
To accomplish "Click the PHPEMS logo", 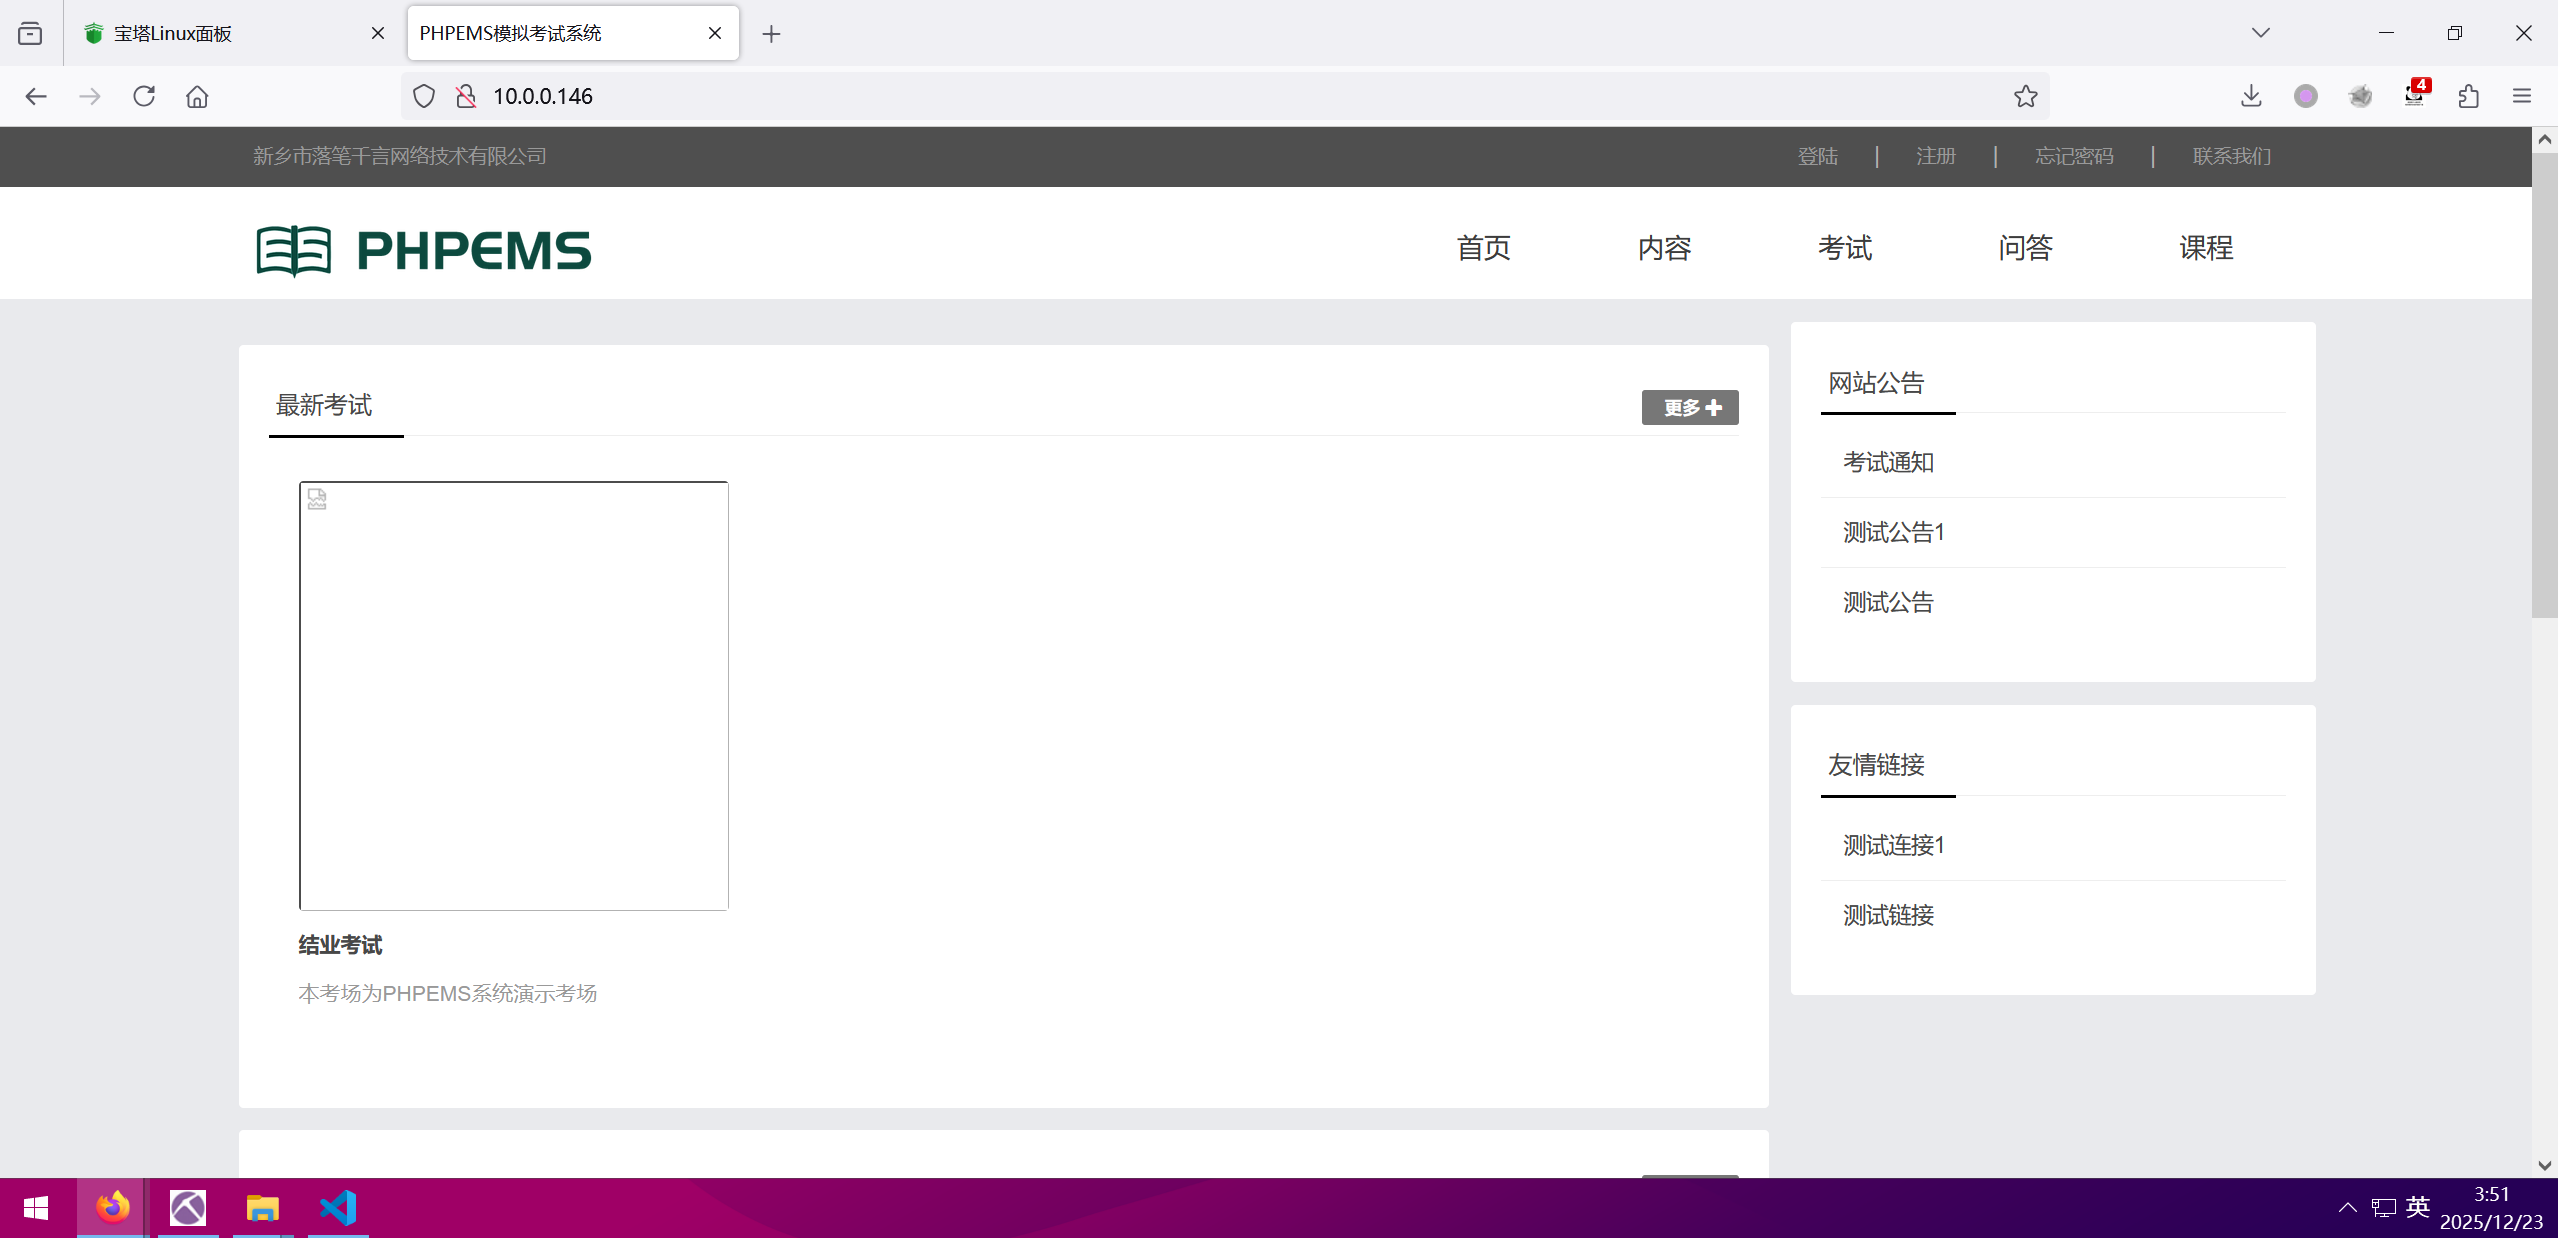I will [424, 250].
